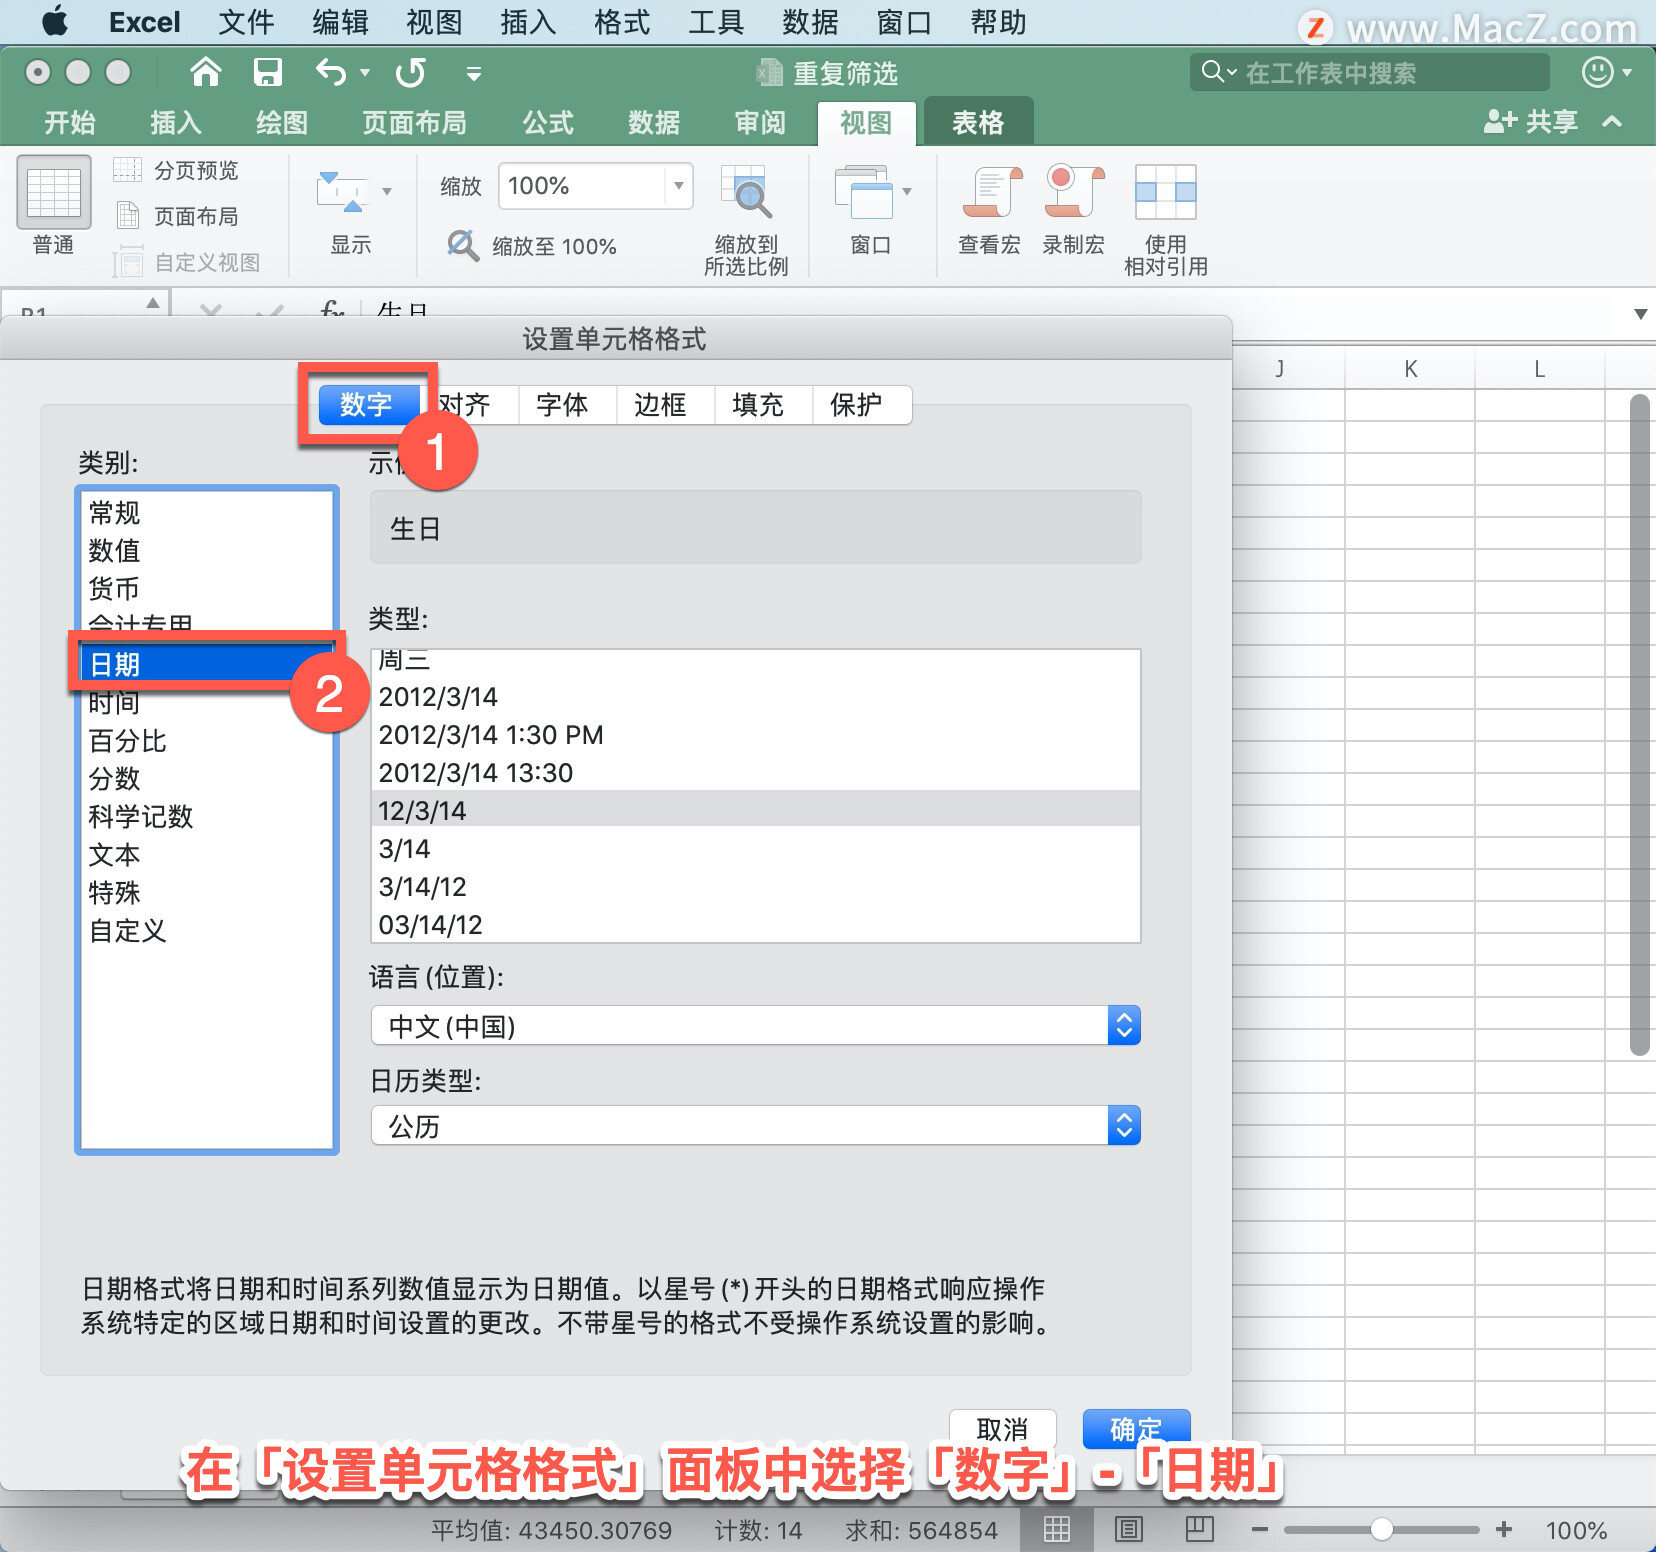Click the Home icon in title bar

206,72
